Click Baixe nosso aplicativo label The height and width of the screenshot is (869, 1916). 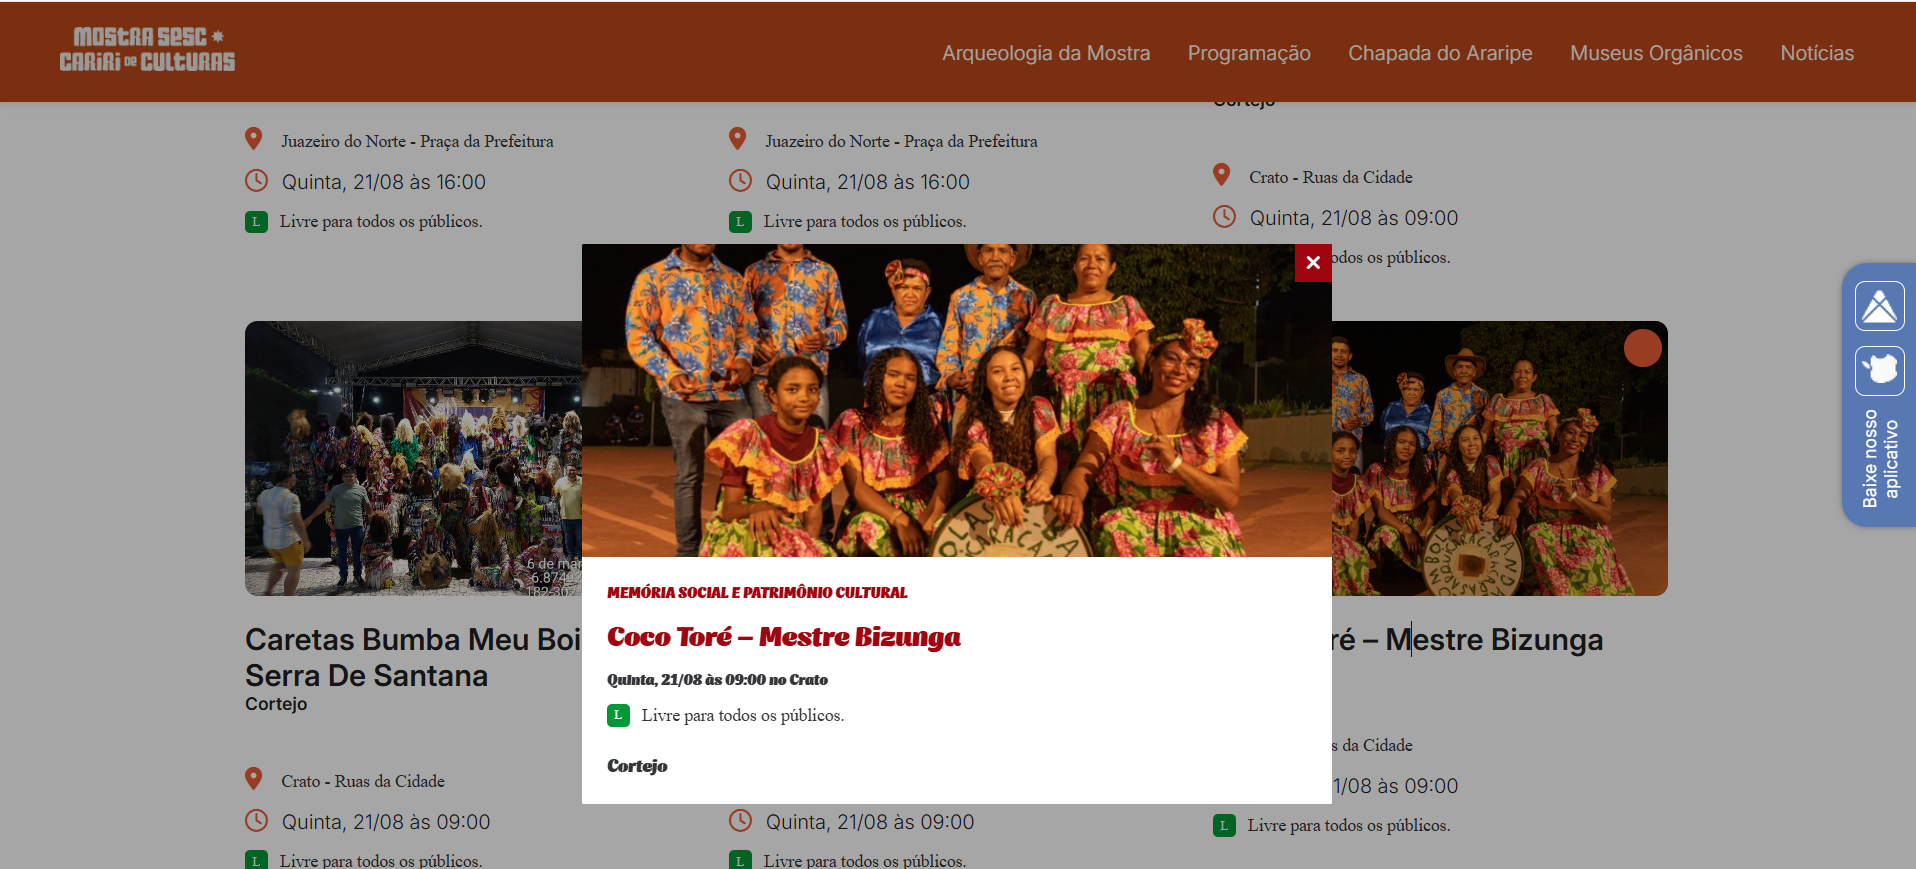coord(1880,459)
